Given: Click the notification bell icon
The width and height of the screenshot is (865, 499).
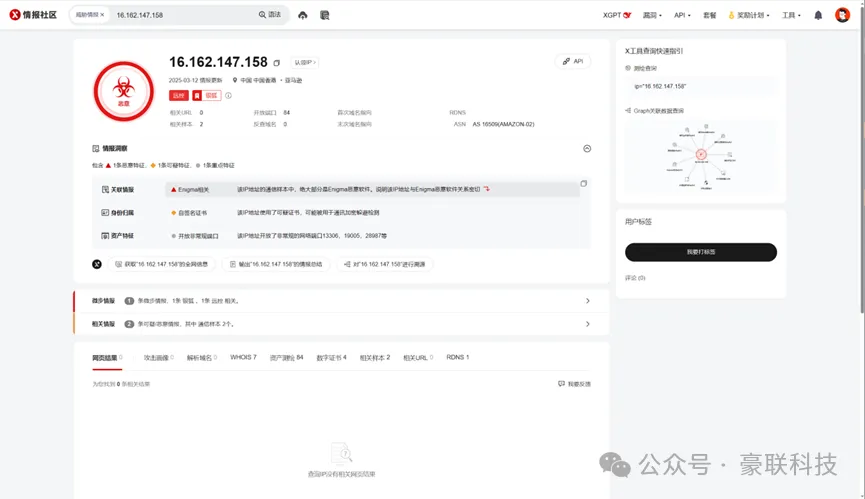Looking at the screenshot, I should tap(818, 15).
